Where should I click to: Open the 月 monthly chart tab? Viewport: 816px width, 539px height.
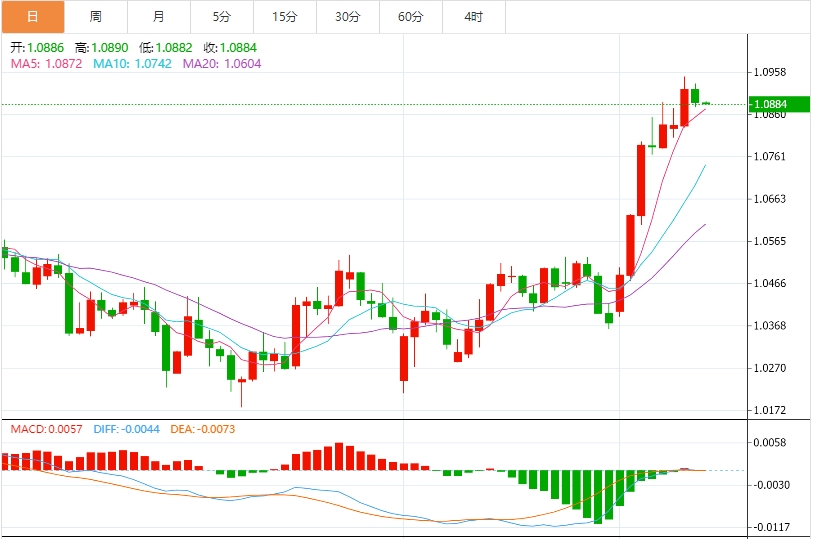(159, 17)
